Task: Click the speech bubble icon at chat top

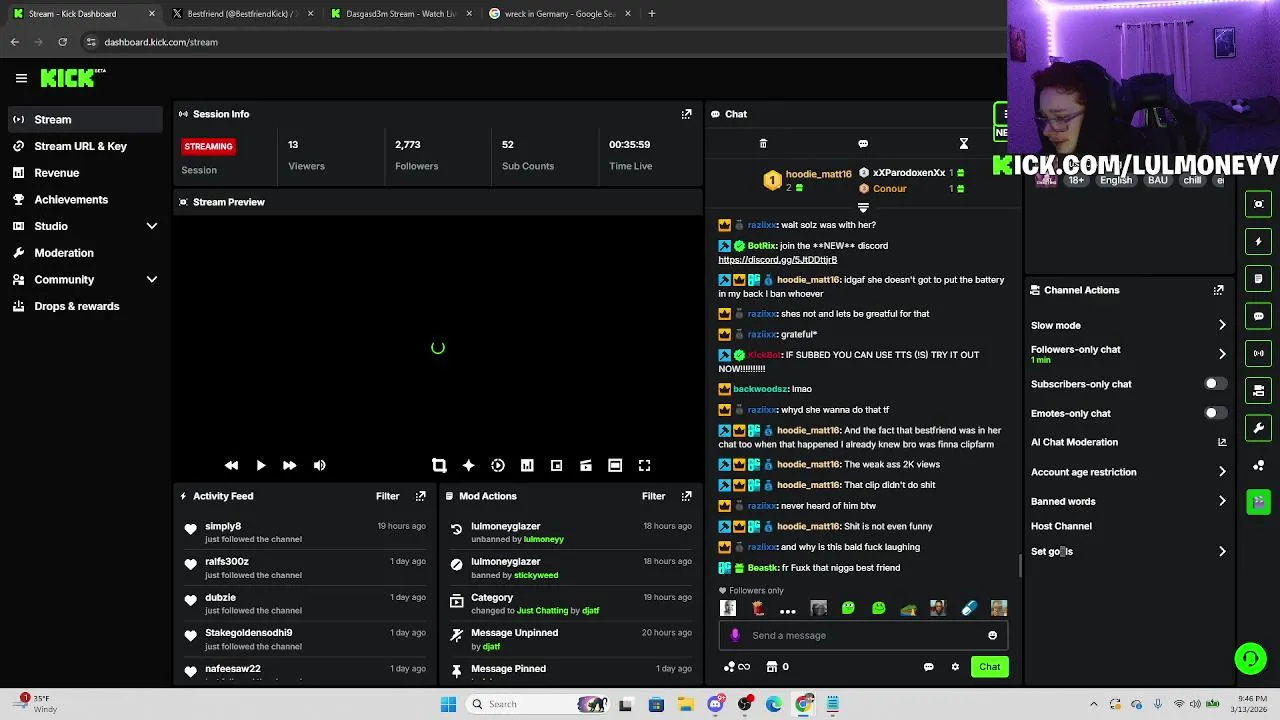Action: click(863, 144)
